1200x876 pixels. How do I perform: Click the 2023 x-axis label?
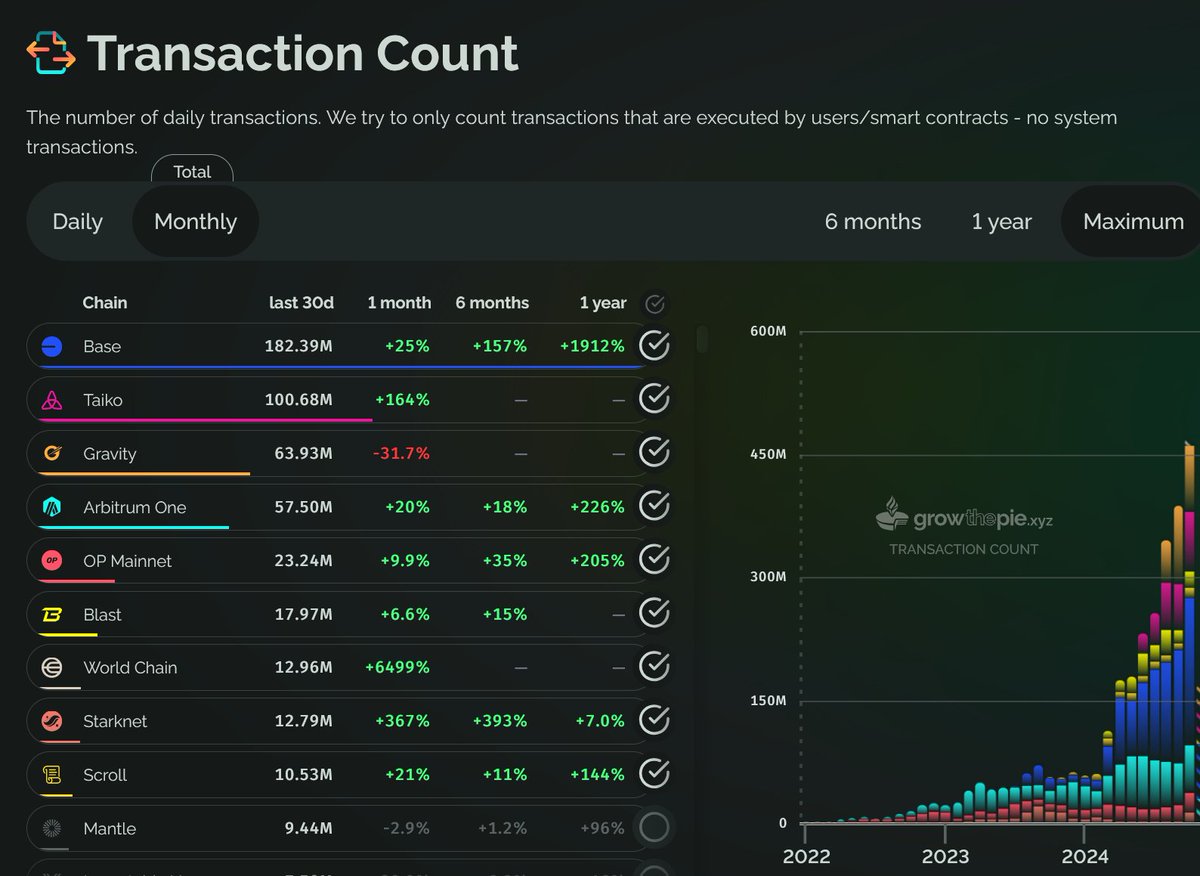click(945, 857)
